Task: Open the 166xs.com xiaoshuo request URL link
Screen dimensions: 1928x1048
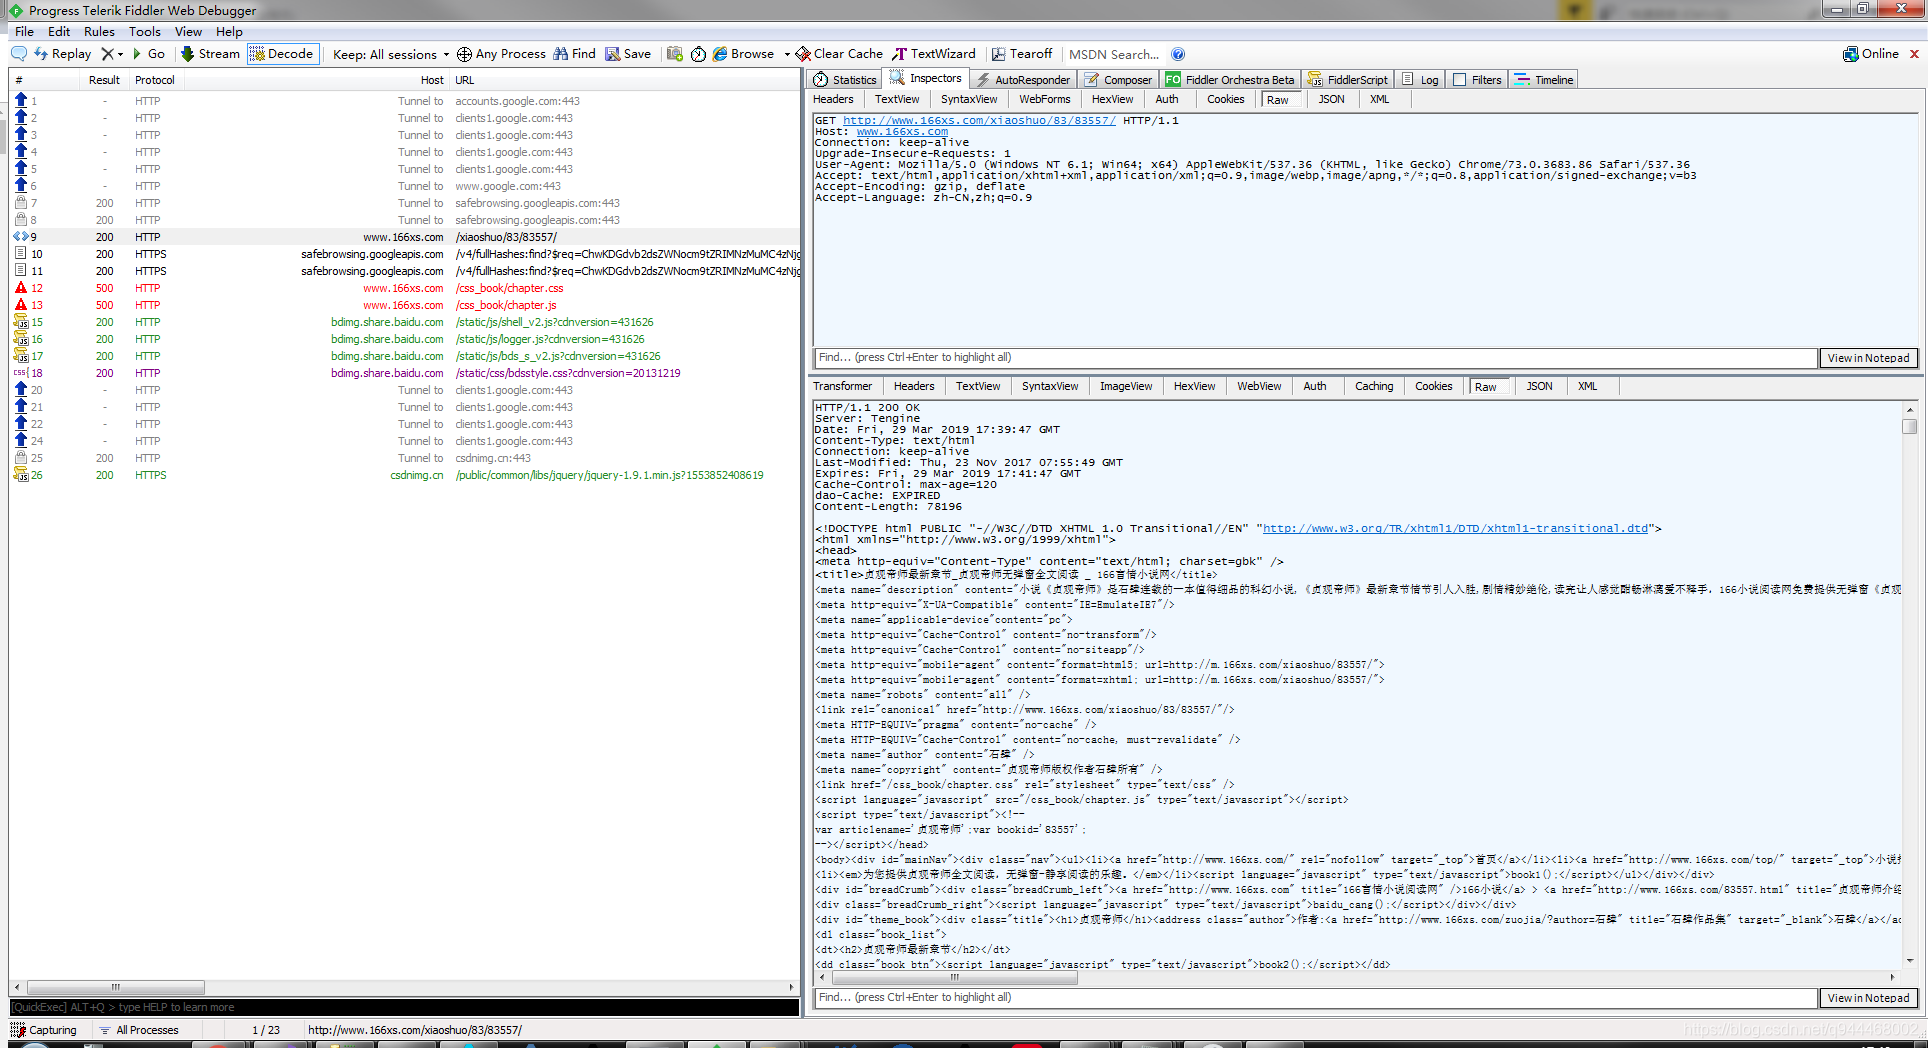Action: coord(979,120)
